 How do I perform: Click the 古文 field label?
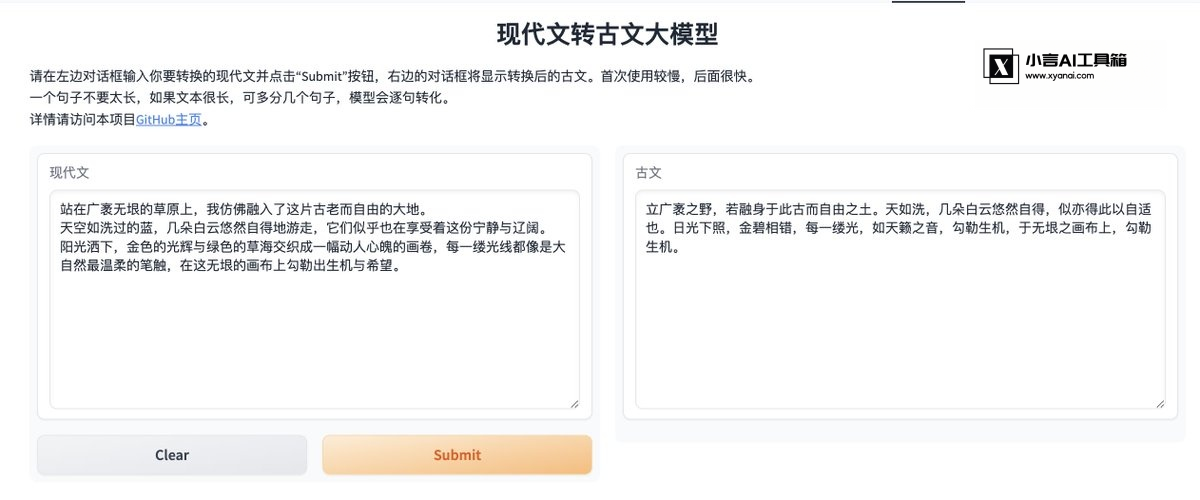tap(649, 172)
